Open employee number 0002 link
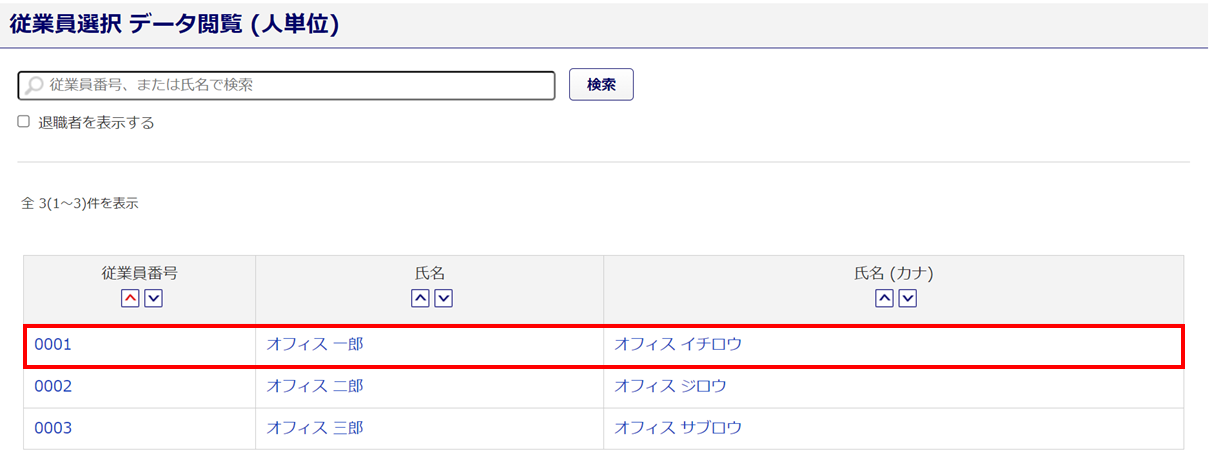 tap(53, 386)
